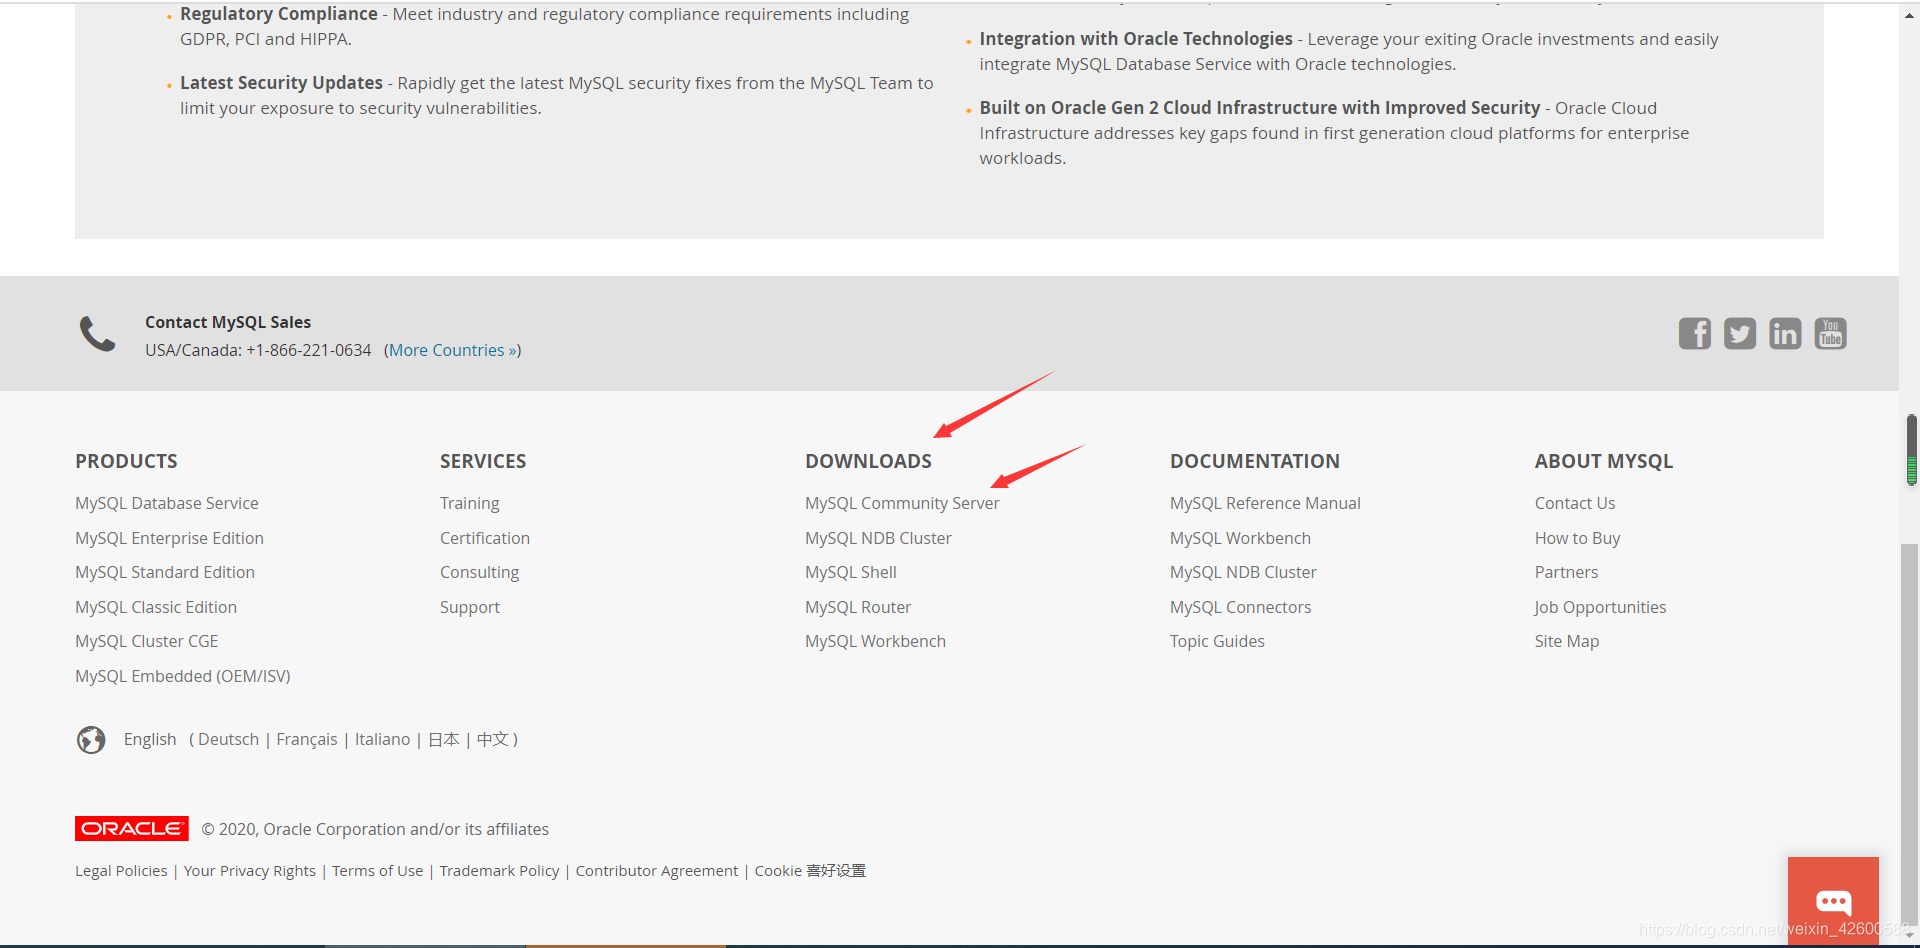
Task: Open MySQL NDB Cluster under Documentation
Action: click(x=1243, y=572)
